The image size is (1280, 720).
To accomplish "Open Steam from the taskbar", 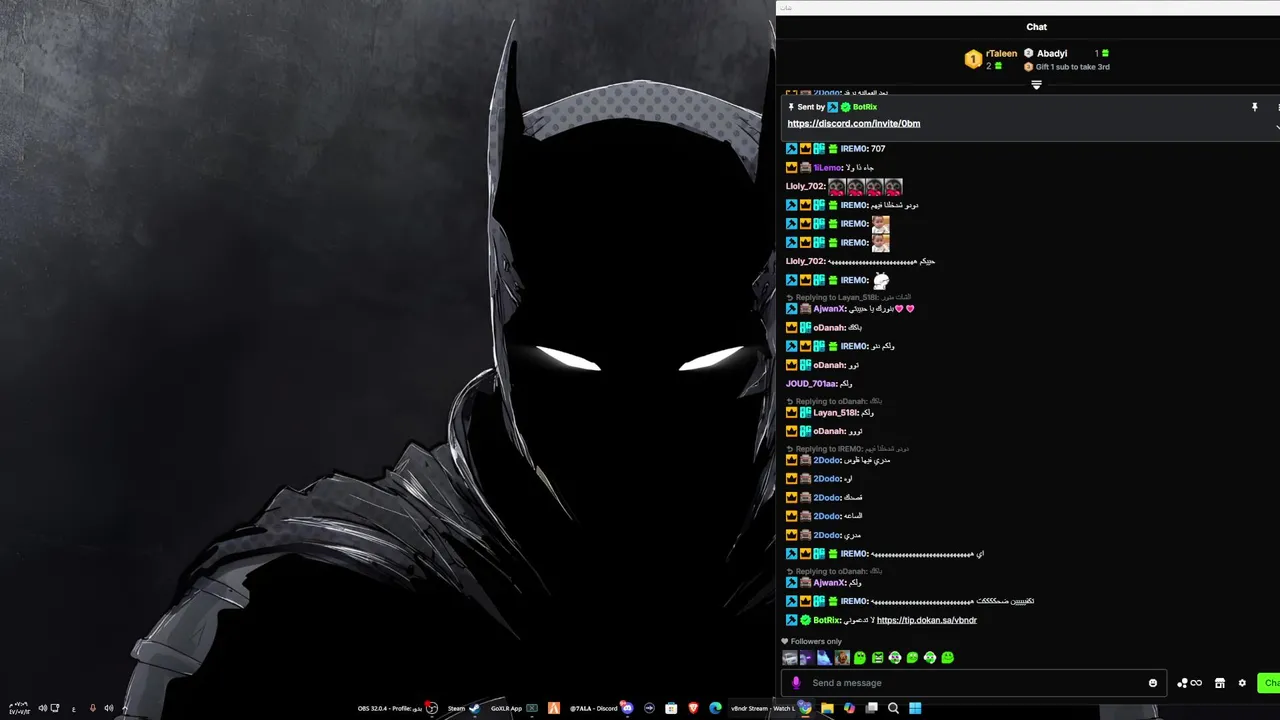I will (x=463, y=708).
